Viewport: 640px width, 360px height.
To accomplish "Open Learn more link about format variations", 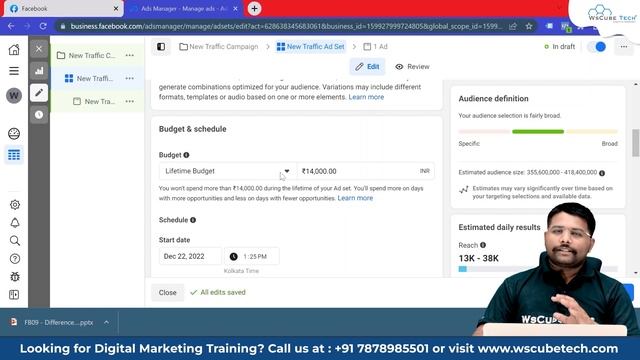I will pyautogui.click(x=366, y=97).
